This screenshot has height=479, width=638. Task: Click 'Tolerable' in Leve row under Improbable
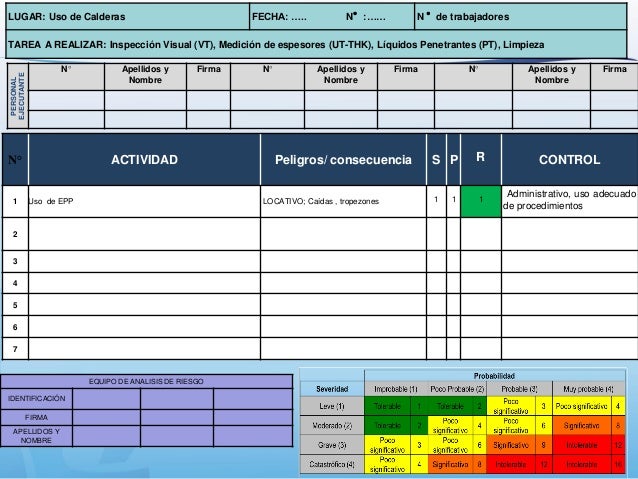pos(387,406)
